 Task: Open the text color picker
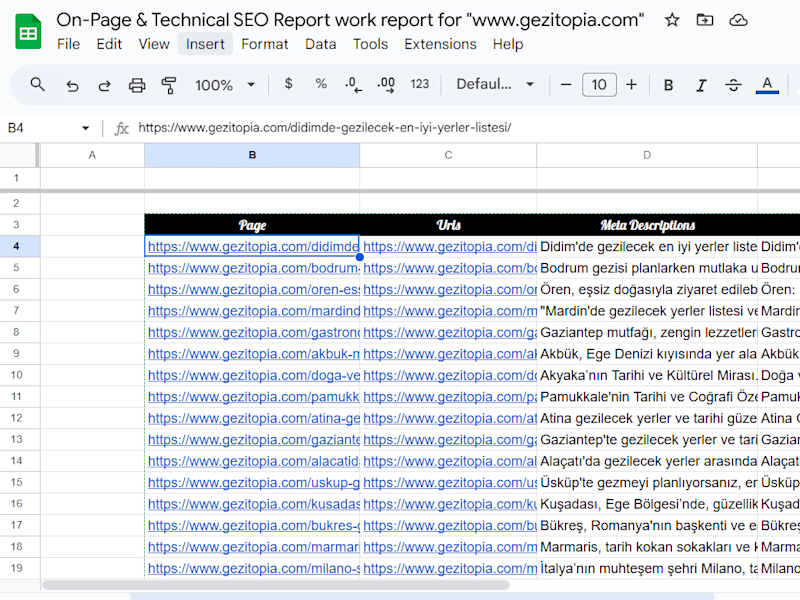[x=767, y=85]
